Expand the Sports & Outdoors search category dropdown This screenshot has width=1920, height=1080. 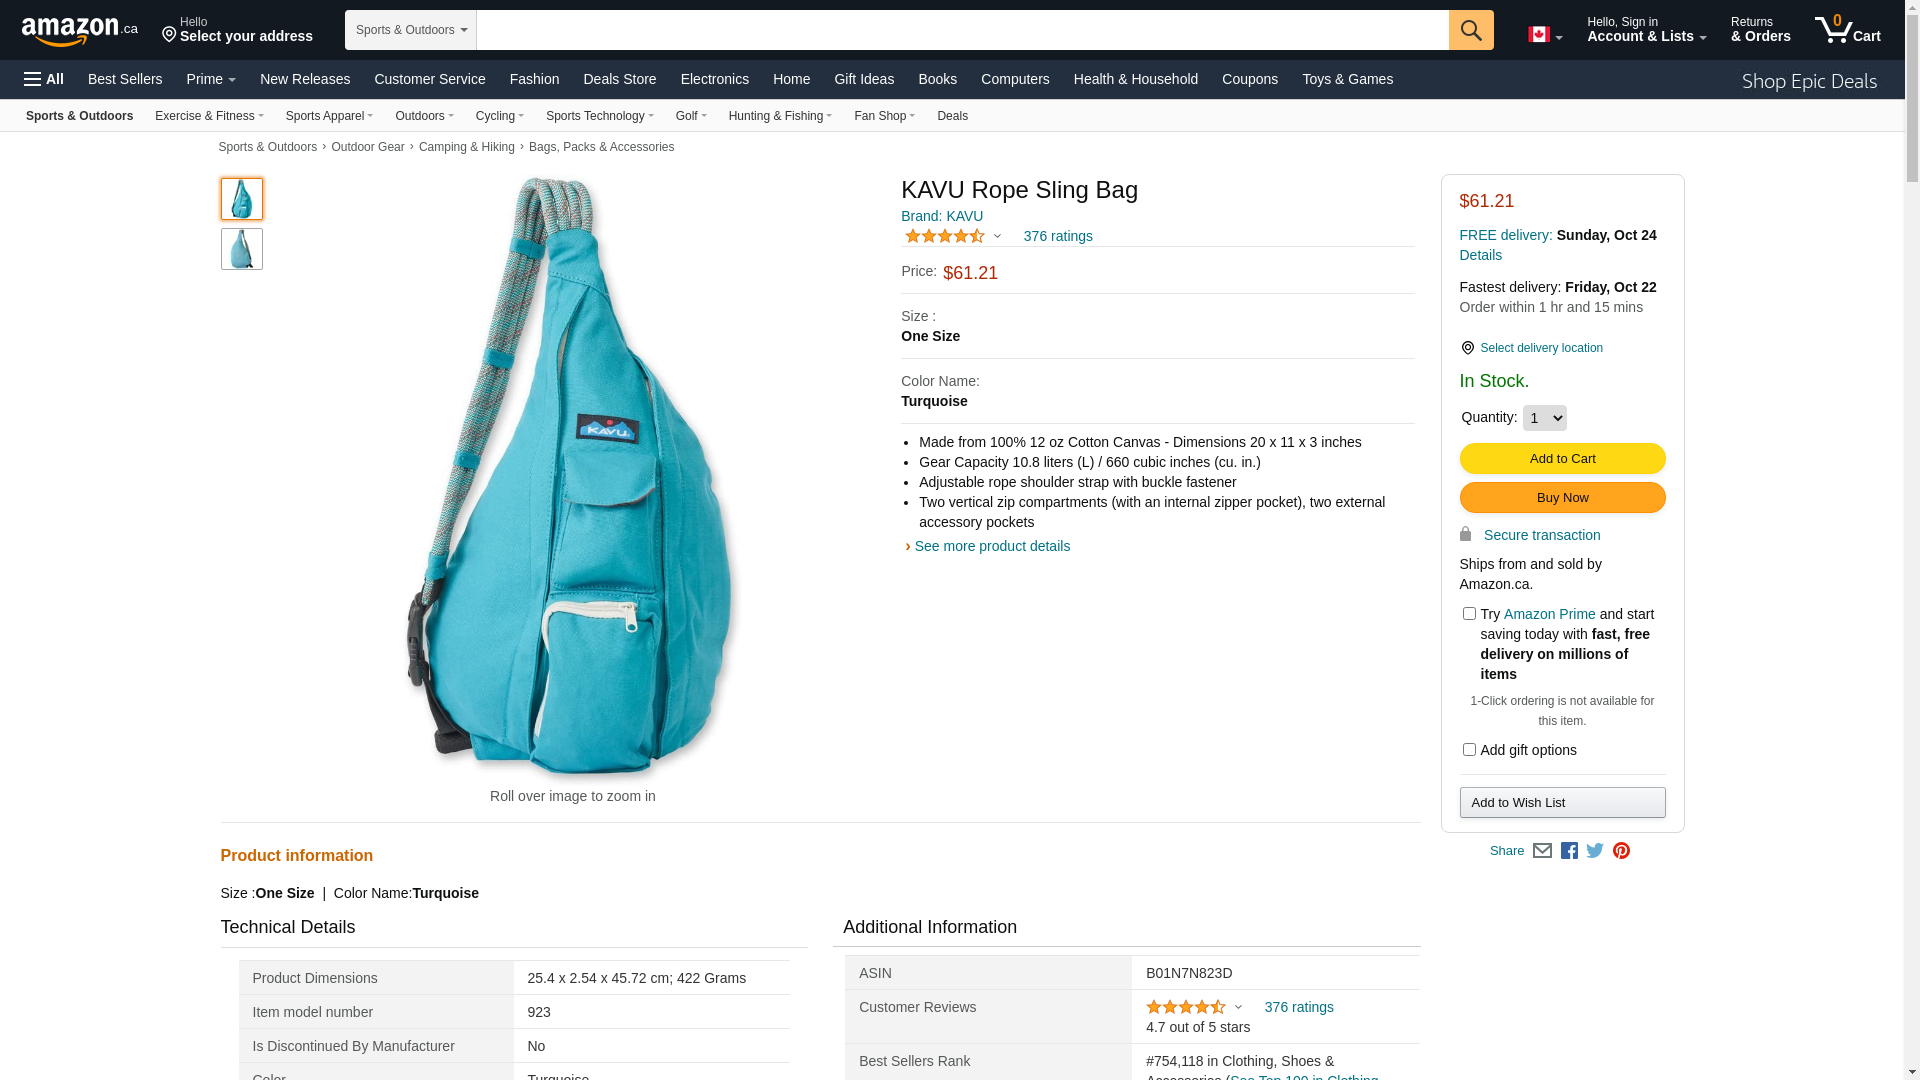[411, 30]
